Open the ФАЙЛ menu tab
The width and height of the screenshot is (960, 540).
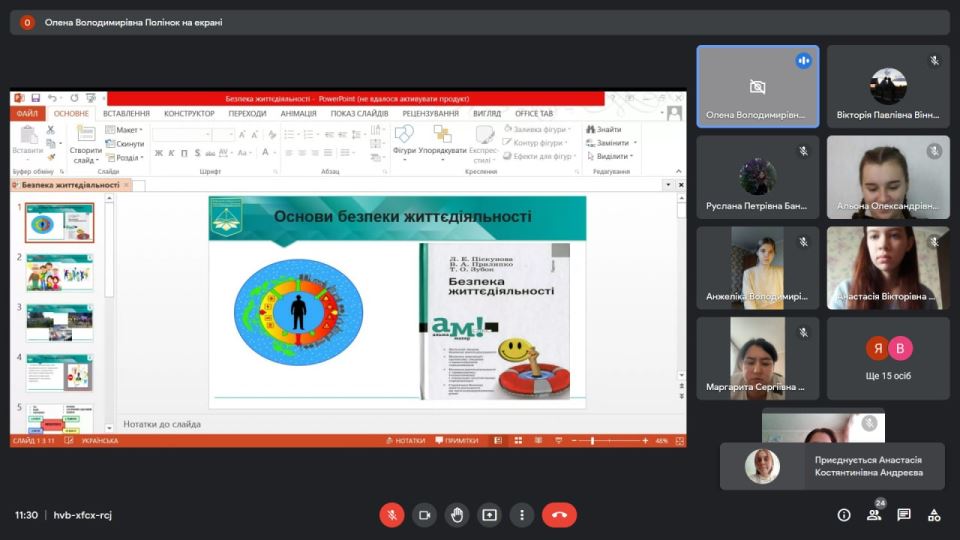[28, 114]
